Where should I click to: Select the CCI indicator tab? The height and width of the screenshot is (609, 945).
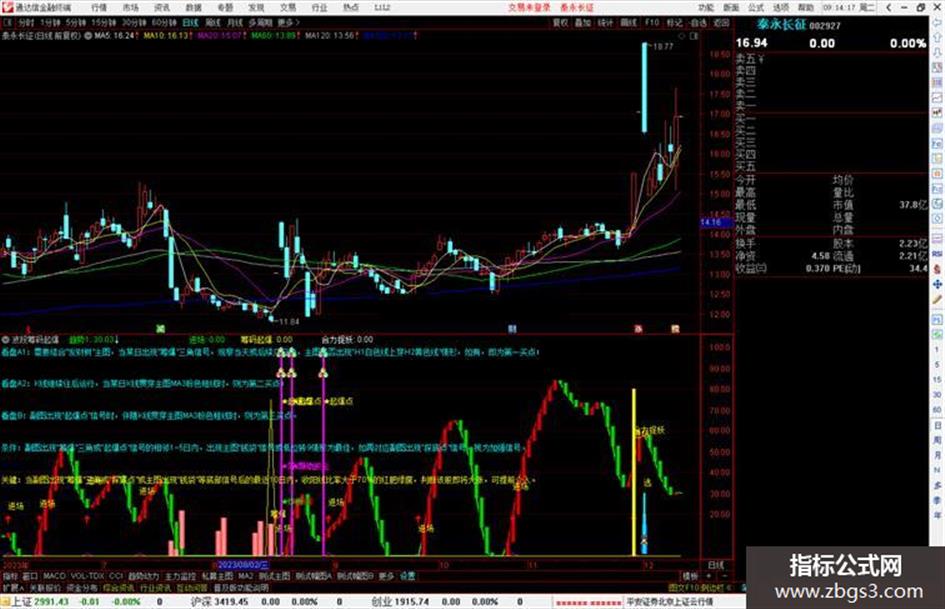click(x=116, y=576)
